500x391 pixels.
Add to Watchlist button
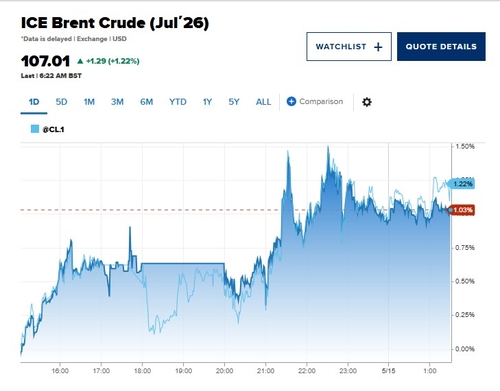click(x=349, y=47)
